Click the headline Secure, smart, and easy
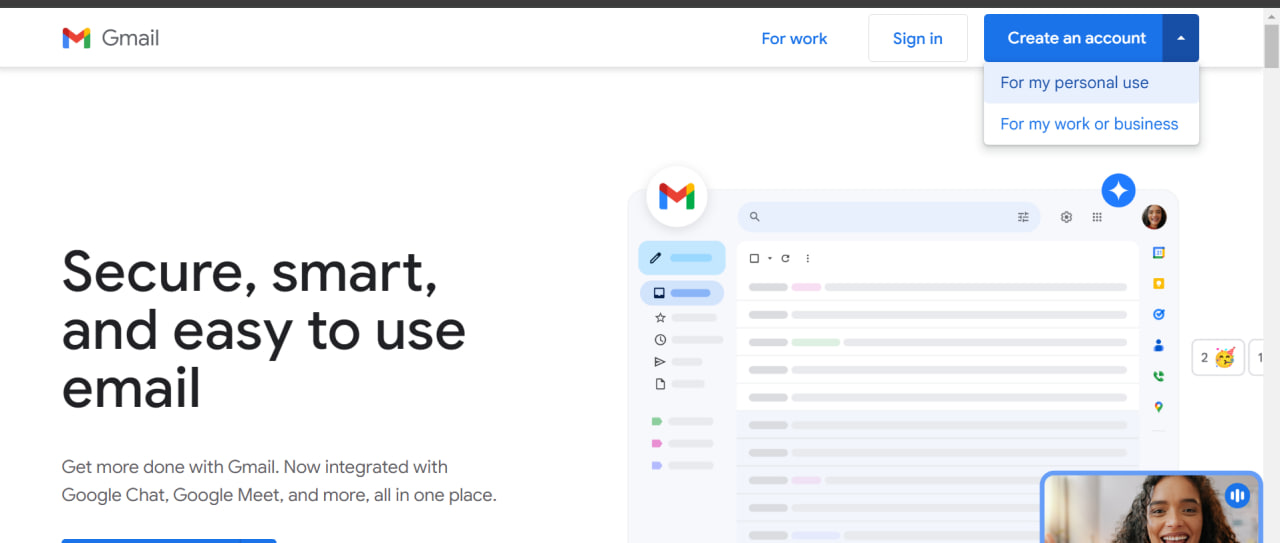 [264, 329]
